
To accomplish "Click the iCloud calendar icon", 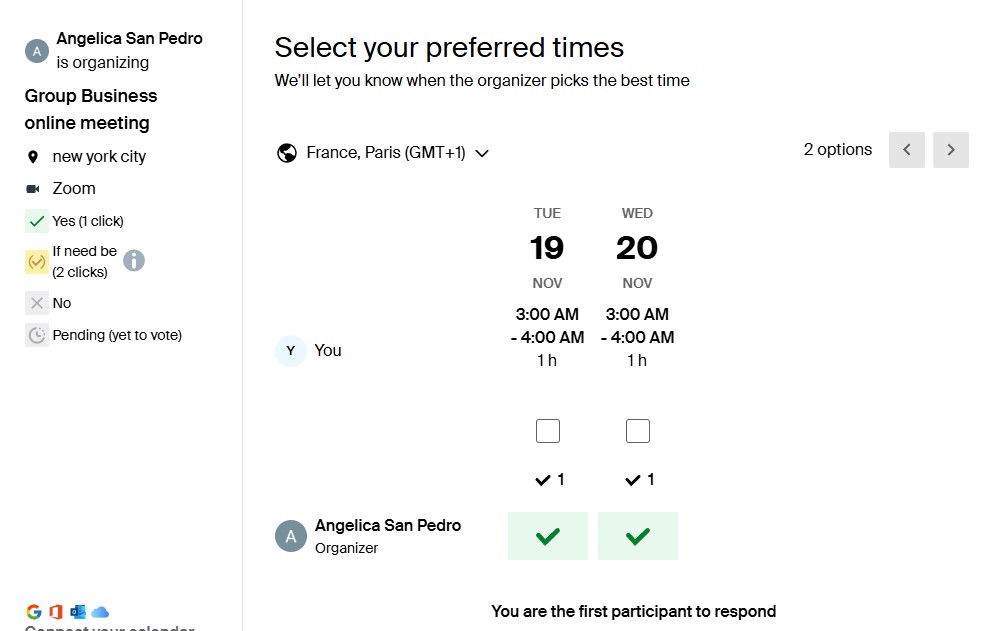I will point(100,612).
